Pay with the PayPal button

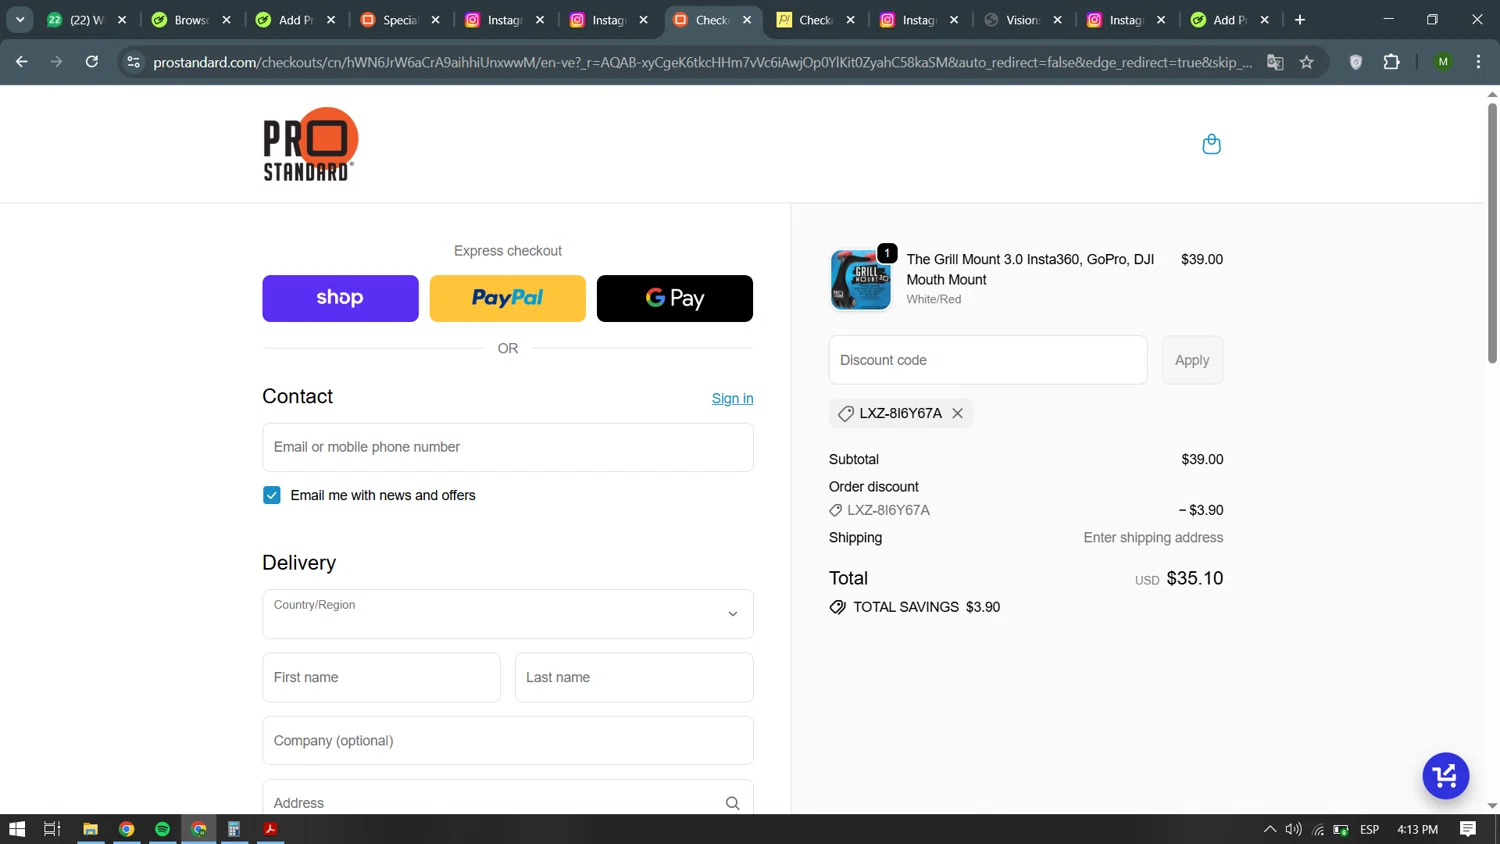(507, 298)
